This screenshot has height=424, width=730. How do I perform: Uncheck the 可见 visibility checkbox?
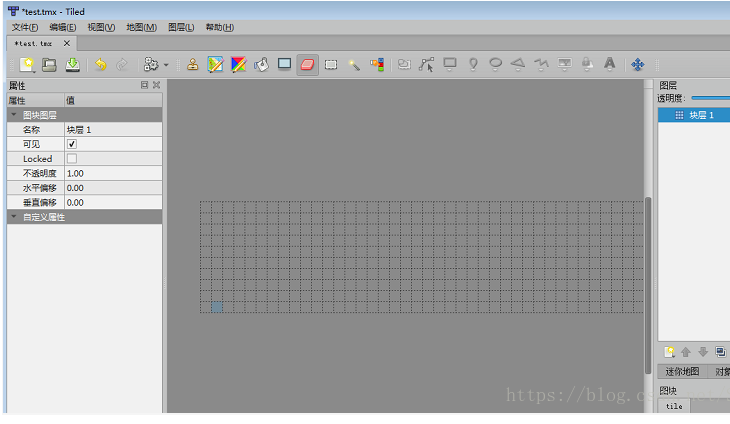pyautogui.click(x=72, y=144)
